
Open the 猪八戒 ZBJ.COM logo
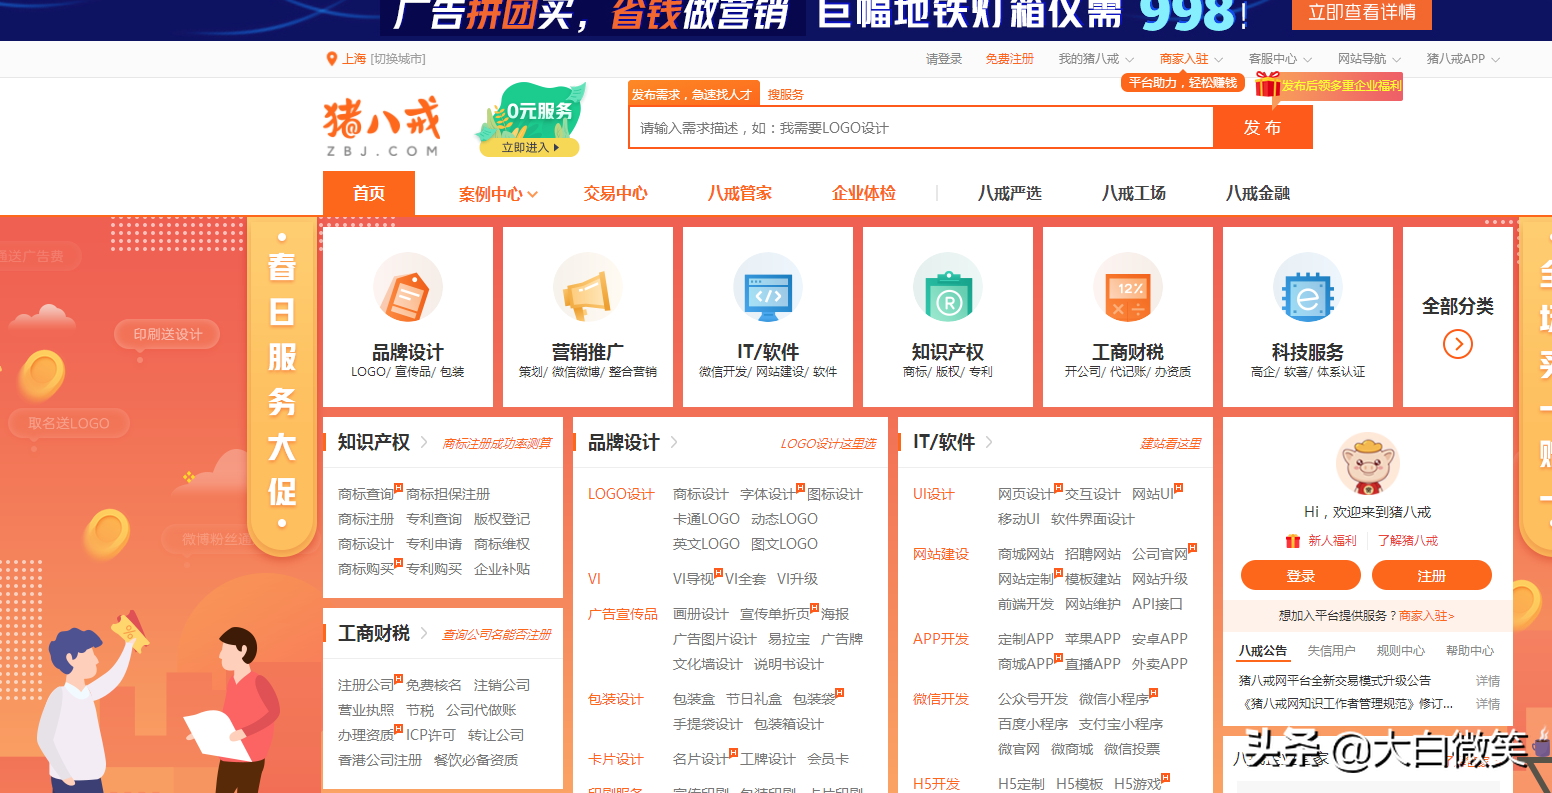click(382, 127)
